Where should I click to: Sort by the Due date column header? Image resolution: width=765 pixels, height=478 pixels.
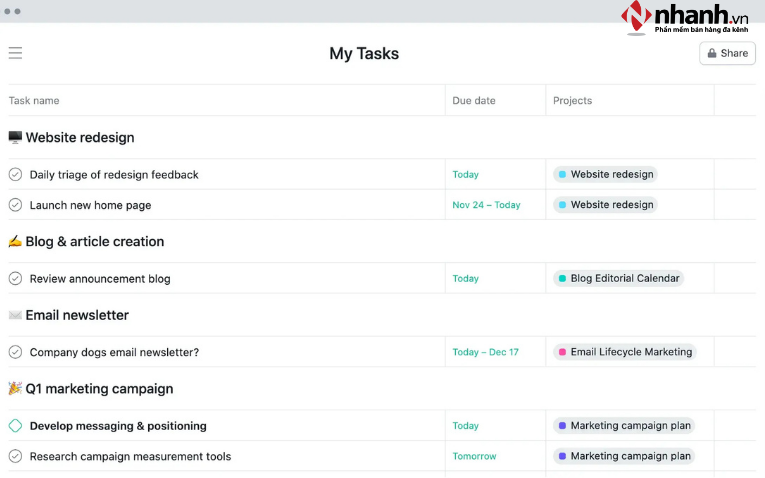click(474, 100)
